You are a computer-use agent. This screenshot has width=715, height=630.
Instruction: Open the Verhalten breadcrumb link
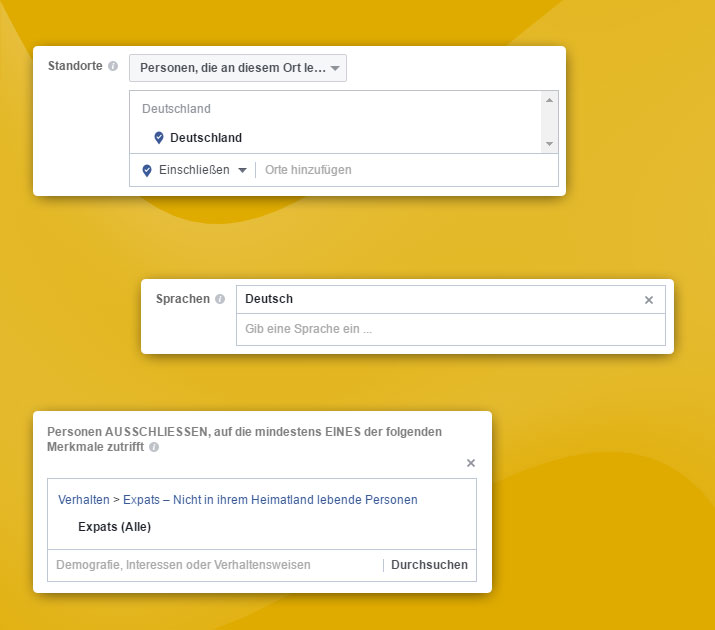click(84, 500)
